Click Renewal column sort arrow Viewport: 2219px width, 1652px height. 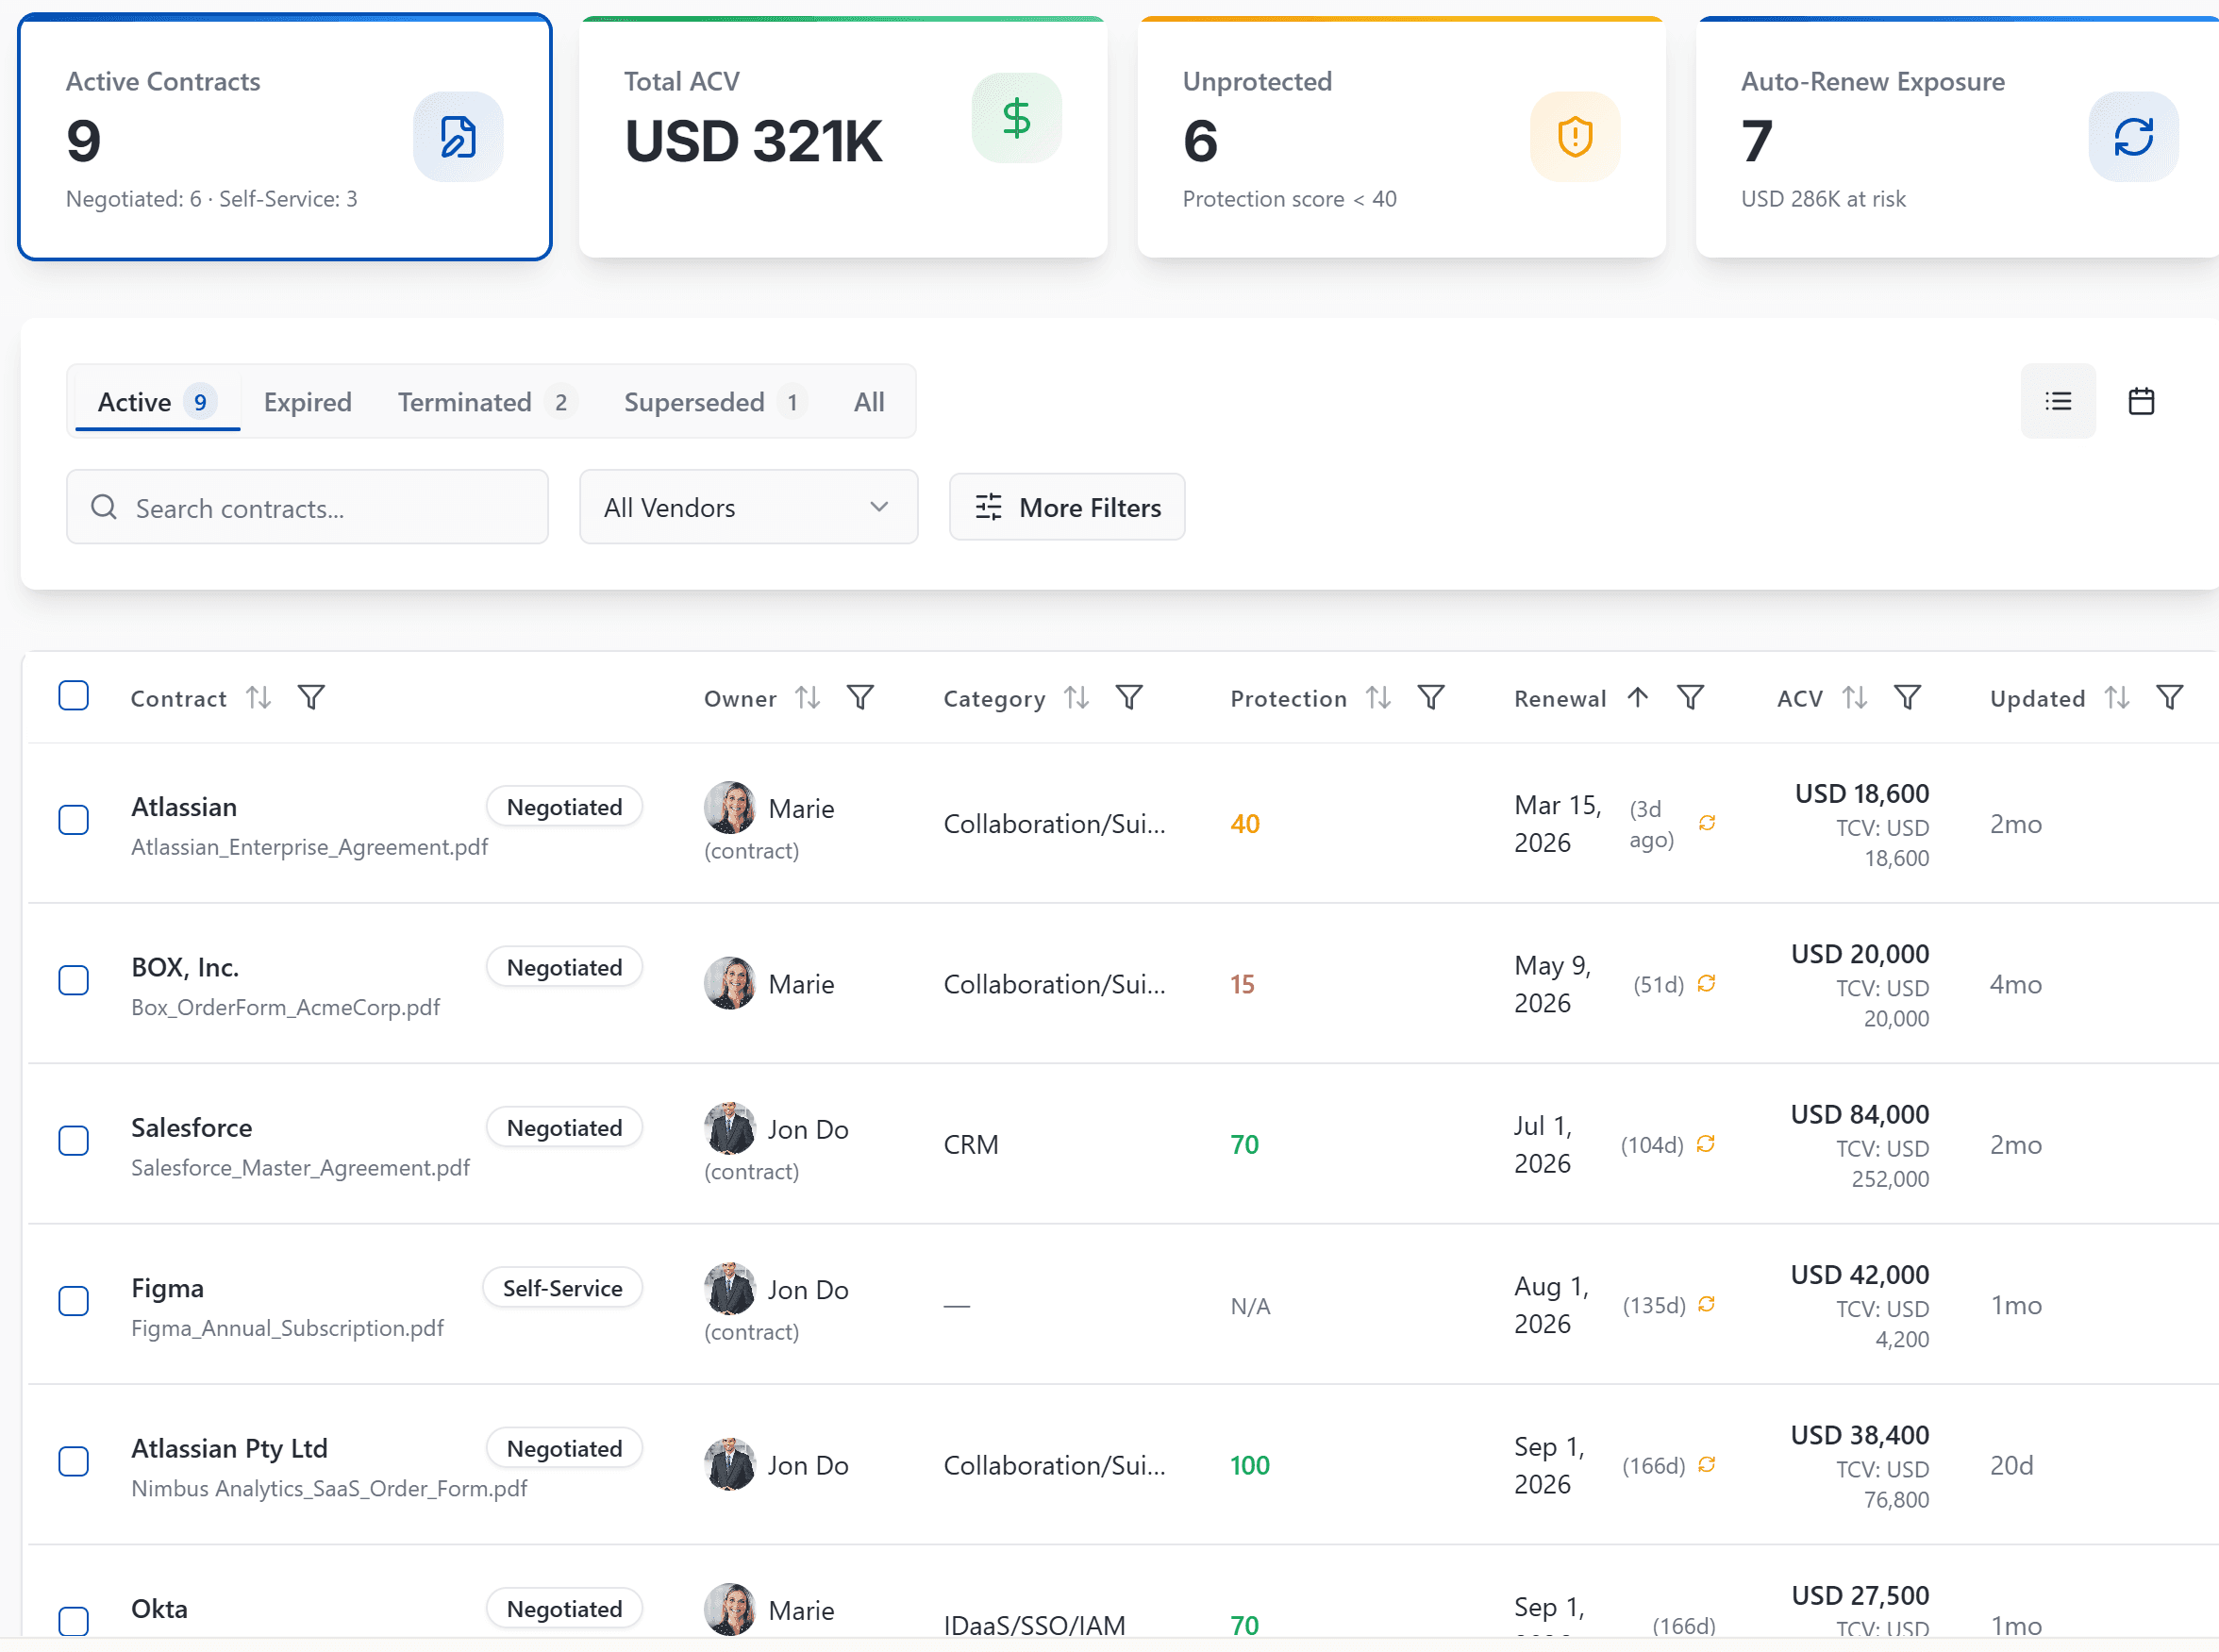[x=1637, y=697]
